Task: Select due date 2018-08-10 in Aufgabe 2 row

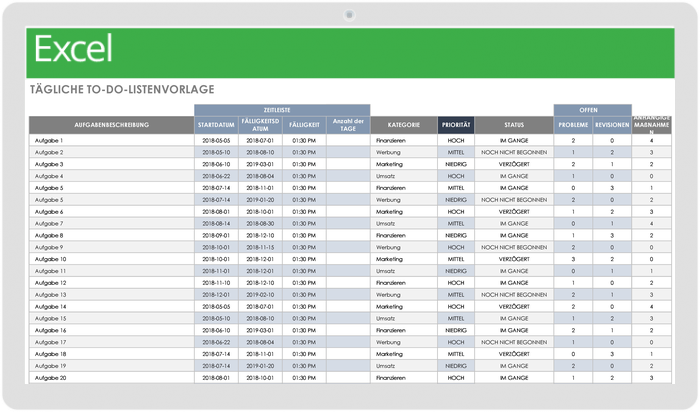Action: [x=260, y=152]
